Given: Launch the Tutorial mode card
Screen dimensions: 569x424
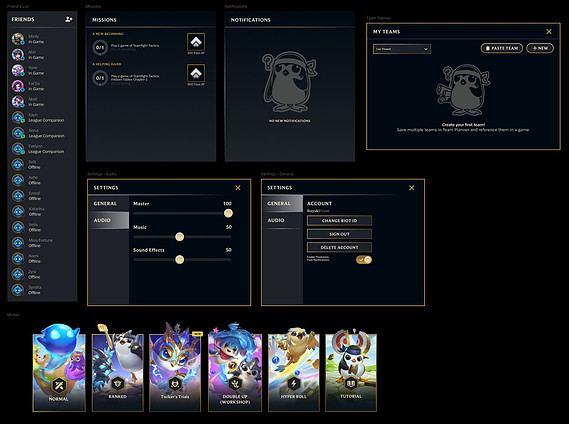Looking at the screenshot, I should [x=351, y=372].
